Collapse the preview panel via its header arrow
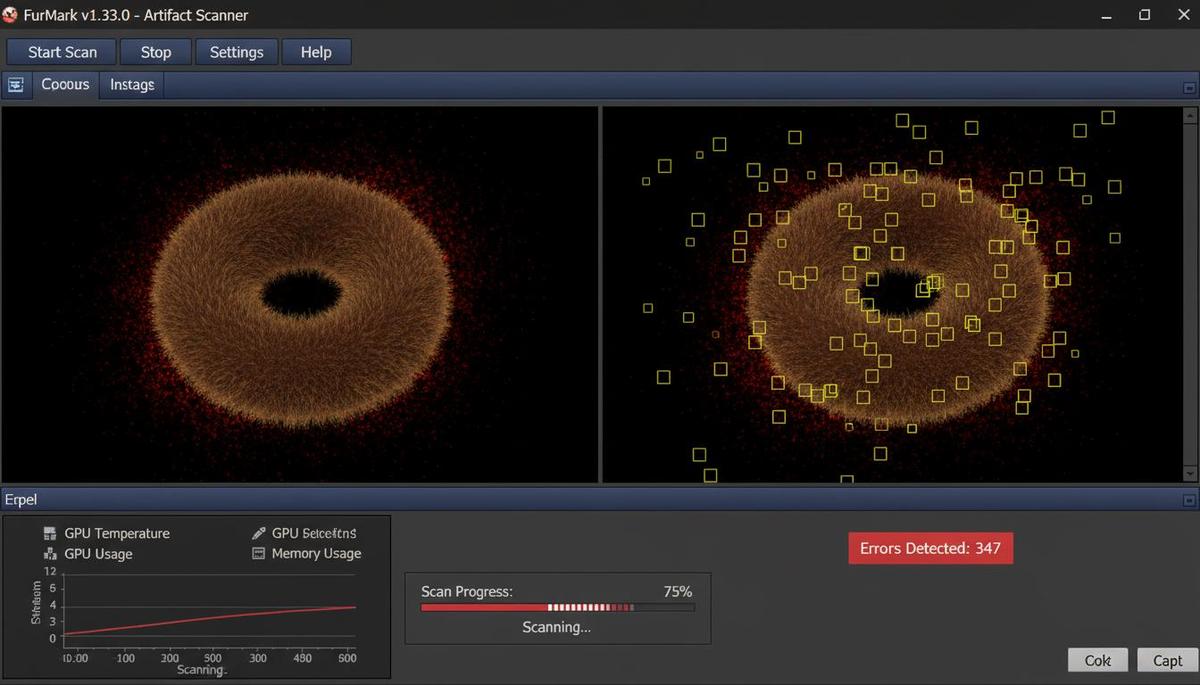Image resolution: width=1200 pixels, height=685 pixels. point(1189,88)
